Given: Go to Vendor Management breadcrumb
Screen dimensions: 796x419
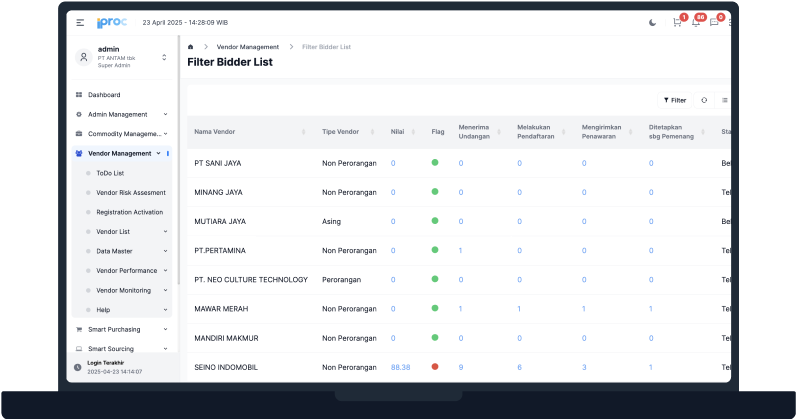Looking at the screenshot, I should 248,47.
